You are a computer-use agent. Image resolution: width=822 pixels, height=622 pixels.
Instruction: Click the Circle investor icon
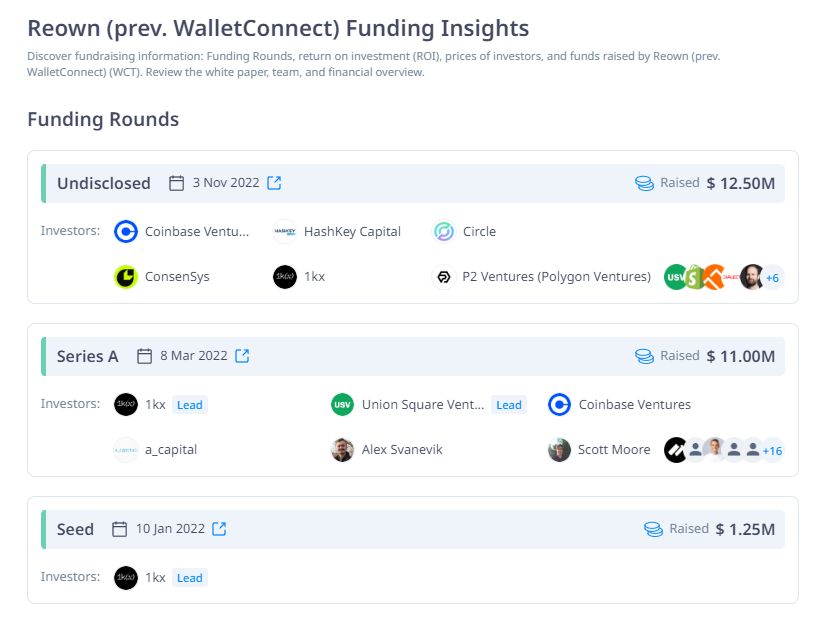(442, 231)
